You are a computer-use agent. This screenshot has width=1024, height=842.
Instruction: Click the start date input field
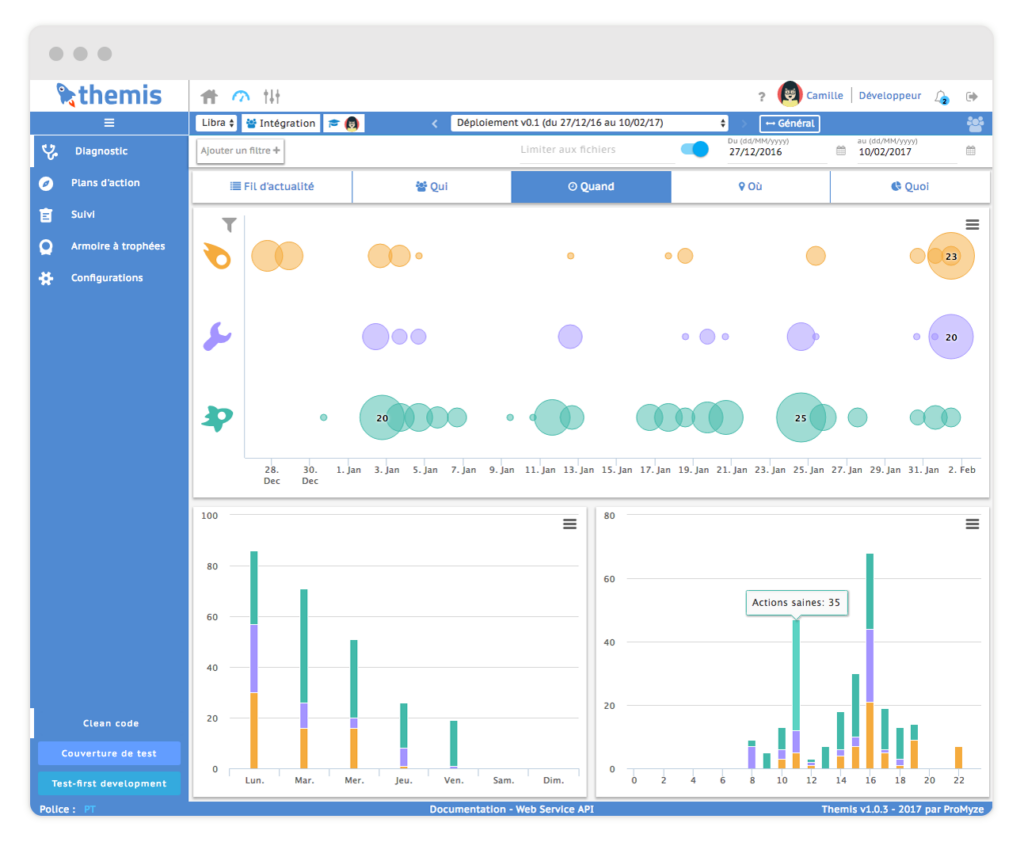[x=777, y=152]
